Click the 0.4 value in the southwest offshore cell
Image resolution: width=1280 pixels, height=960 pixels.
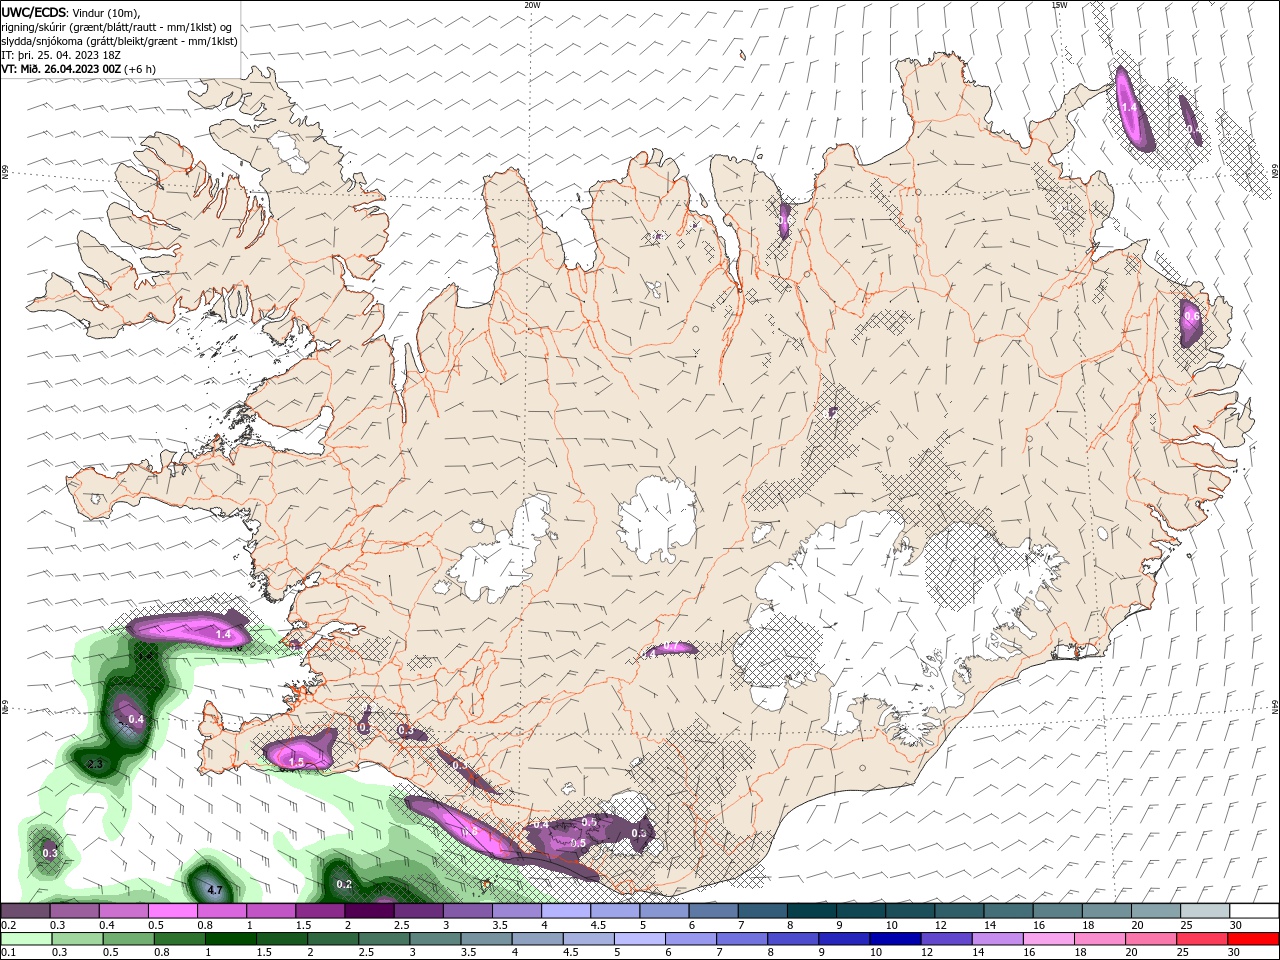coord(137,719)
